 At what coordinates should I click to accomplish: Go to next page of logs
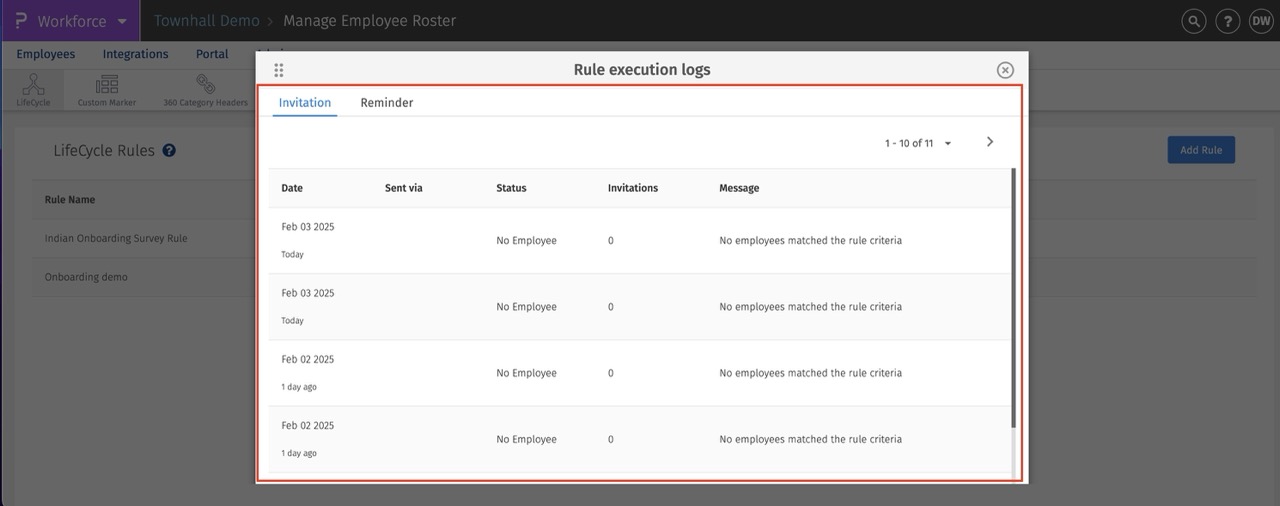point(990,142)
